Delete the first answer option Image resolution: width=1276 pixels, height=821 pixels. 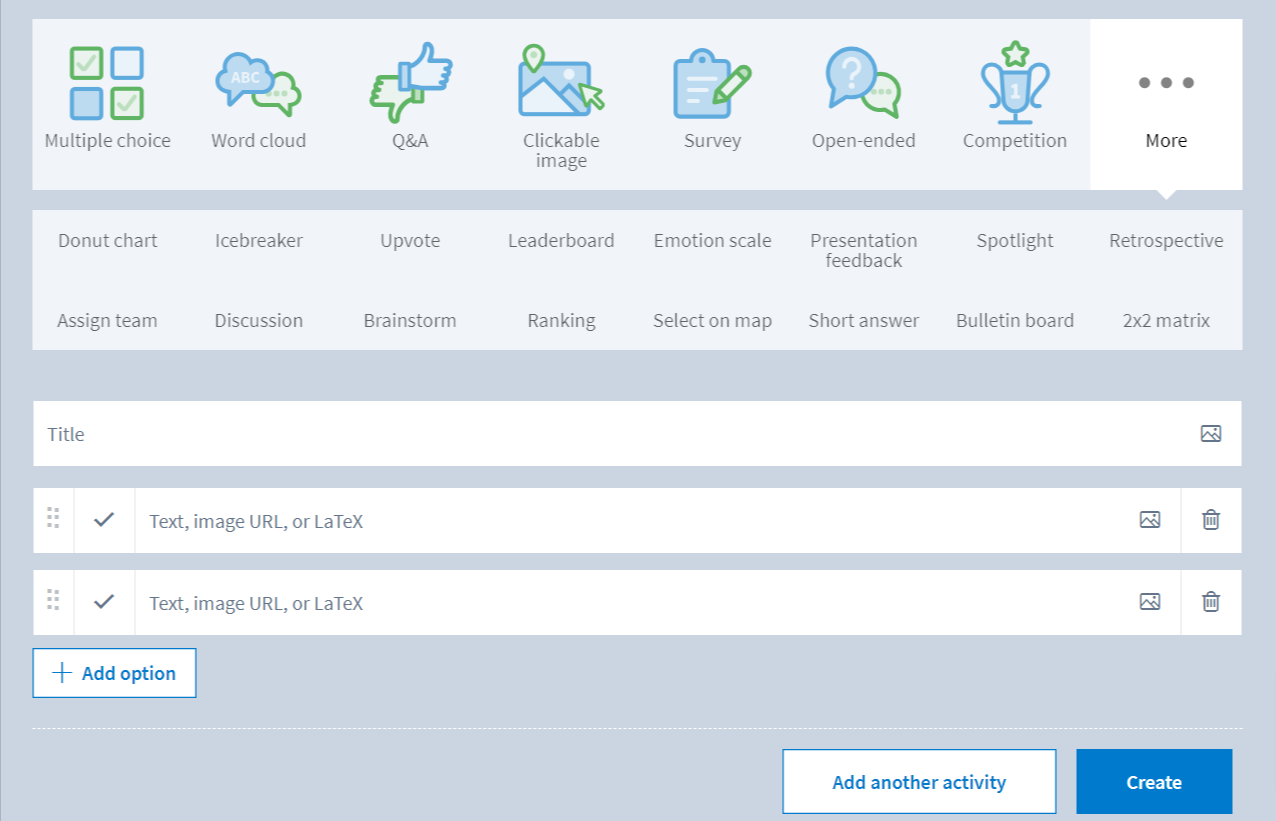(1210, 520)
